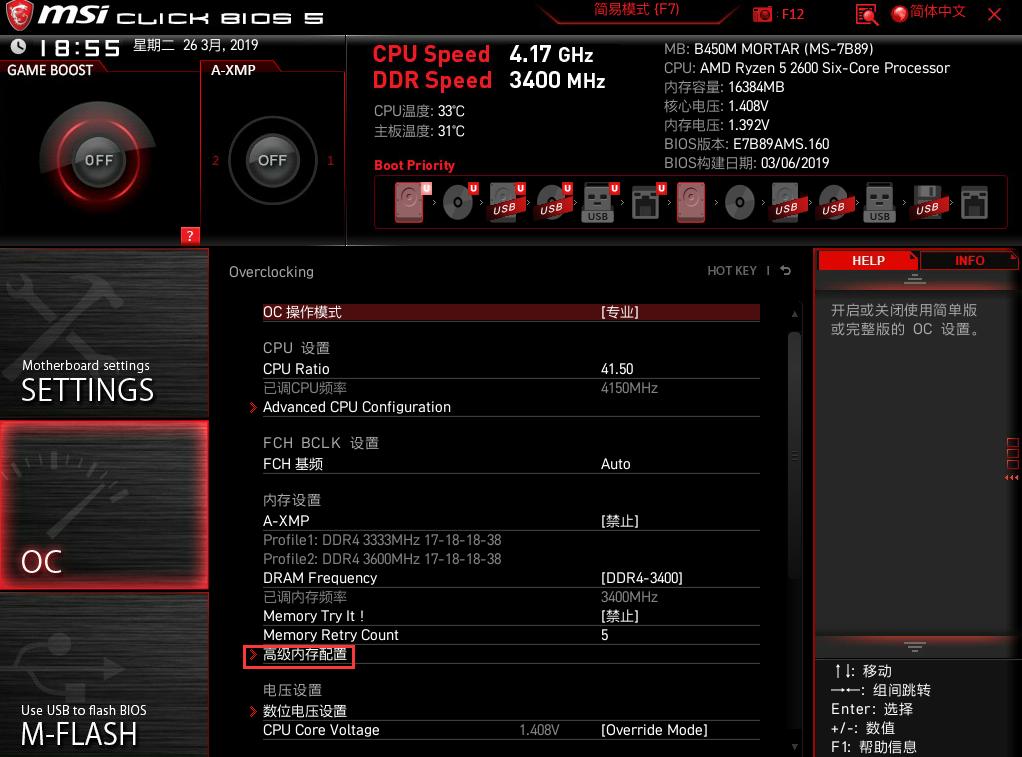Click the CPU Speed 4.17 GHz readout

coord(483,54)
